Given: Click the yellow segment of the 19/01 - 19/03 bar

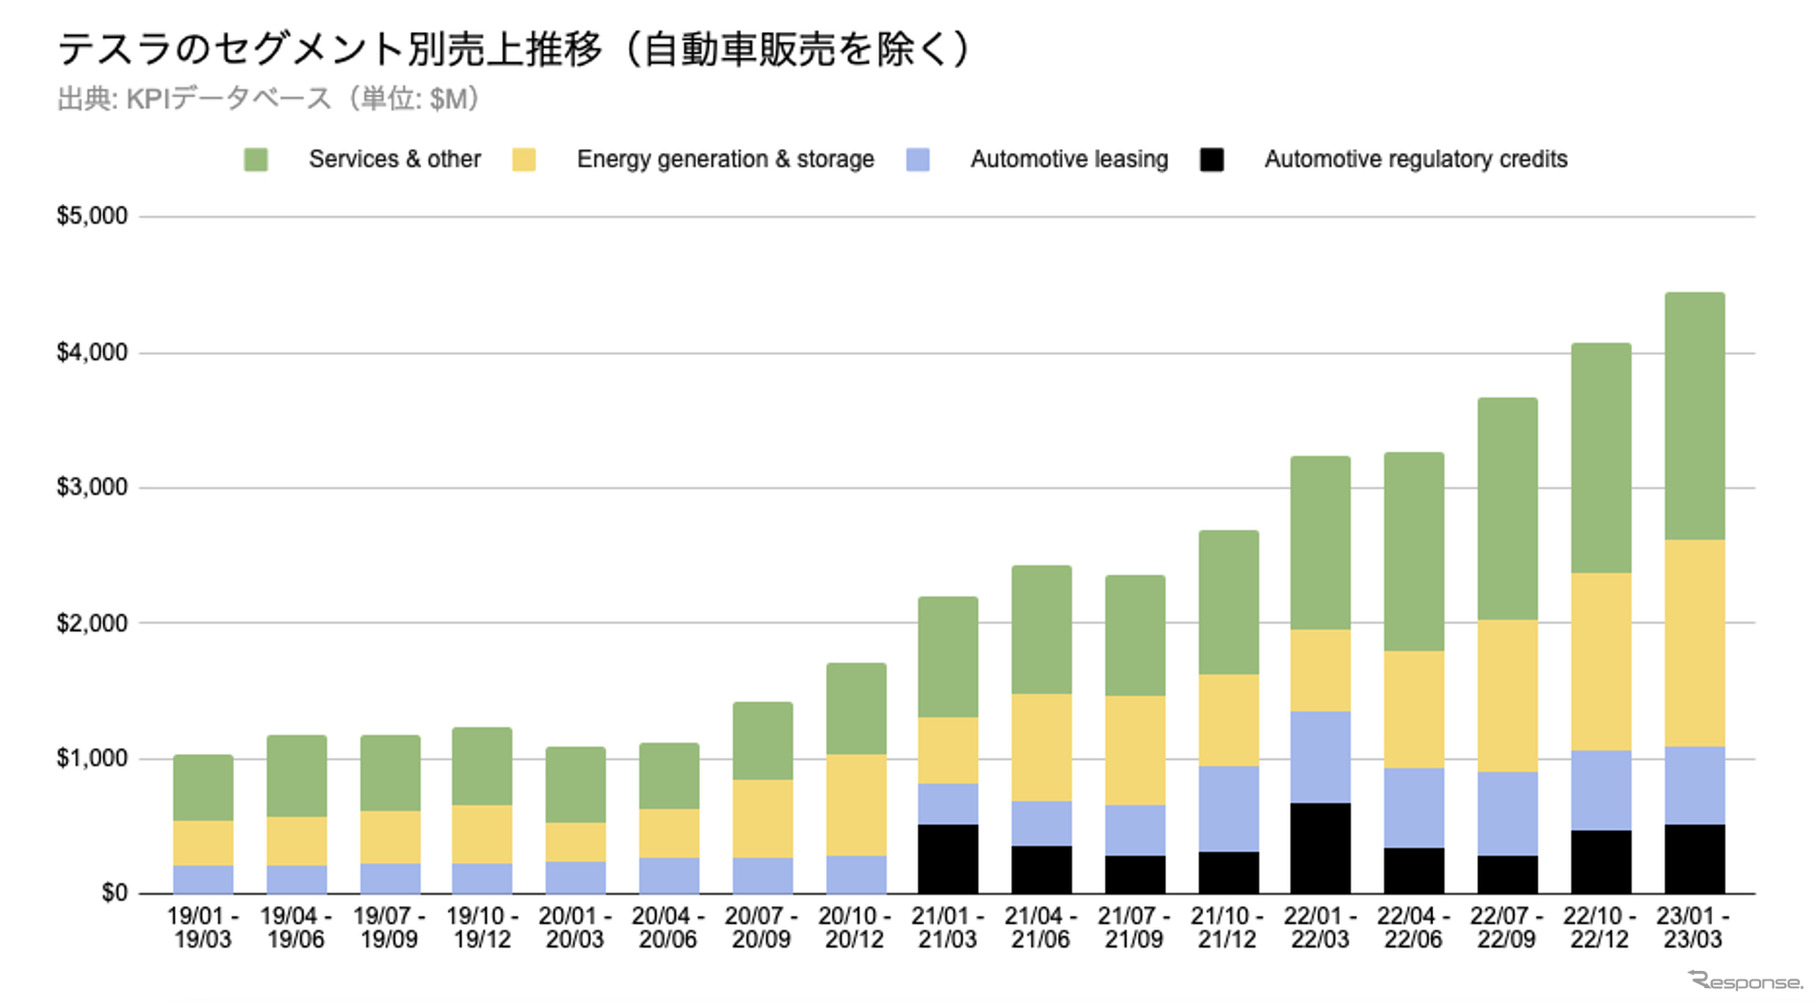Looking at the screenshot, I should (203, 843).
